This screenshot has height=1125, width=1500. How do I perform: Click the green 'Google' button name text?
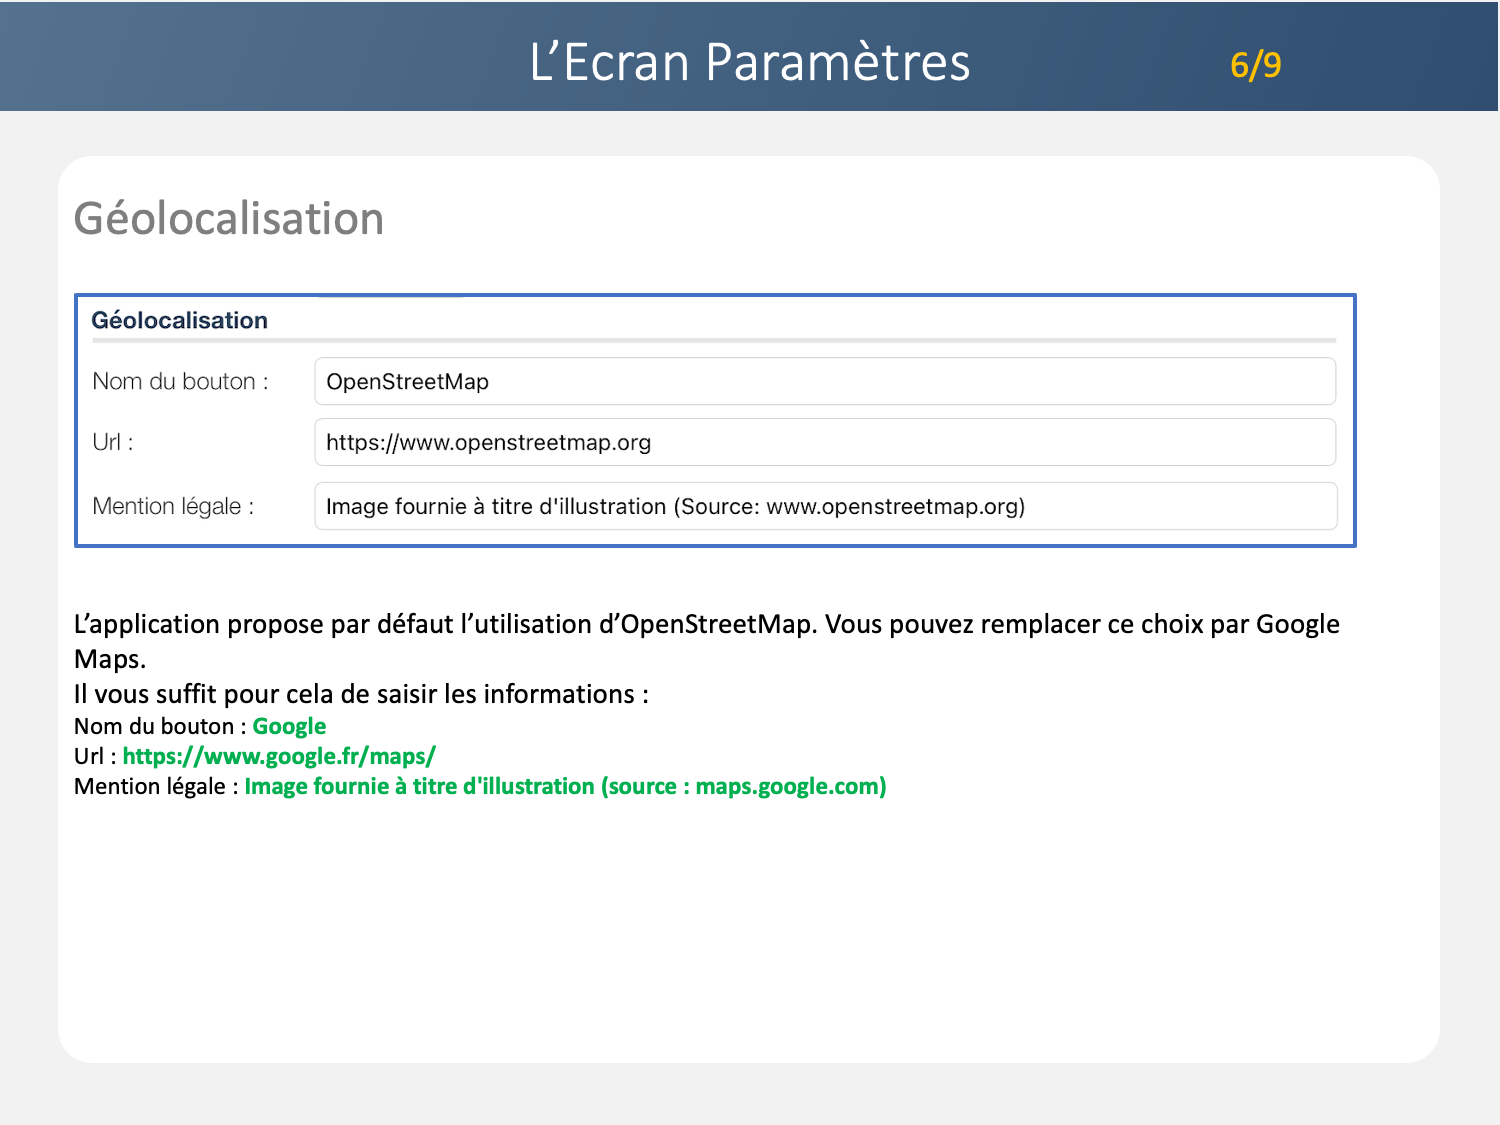[289, 726]
